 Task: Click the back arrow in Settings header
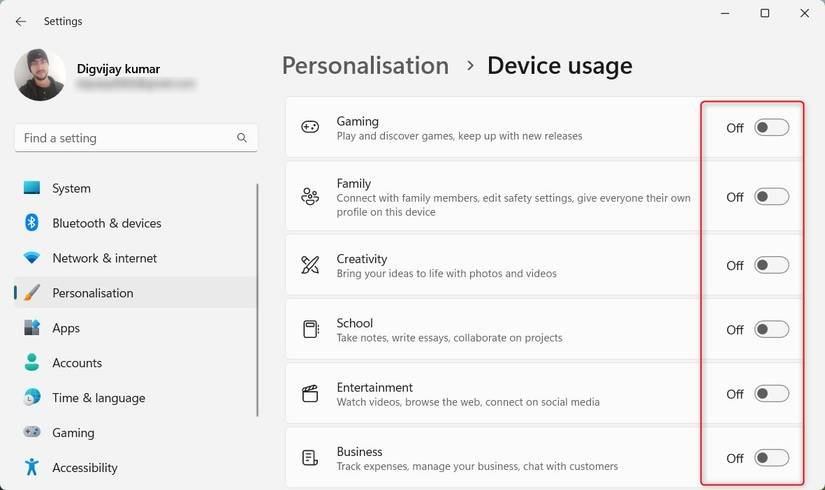coord(20,21)
